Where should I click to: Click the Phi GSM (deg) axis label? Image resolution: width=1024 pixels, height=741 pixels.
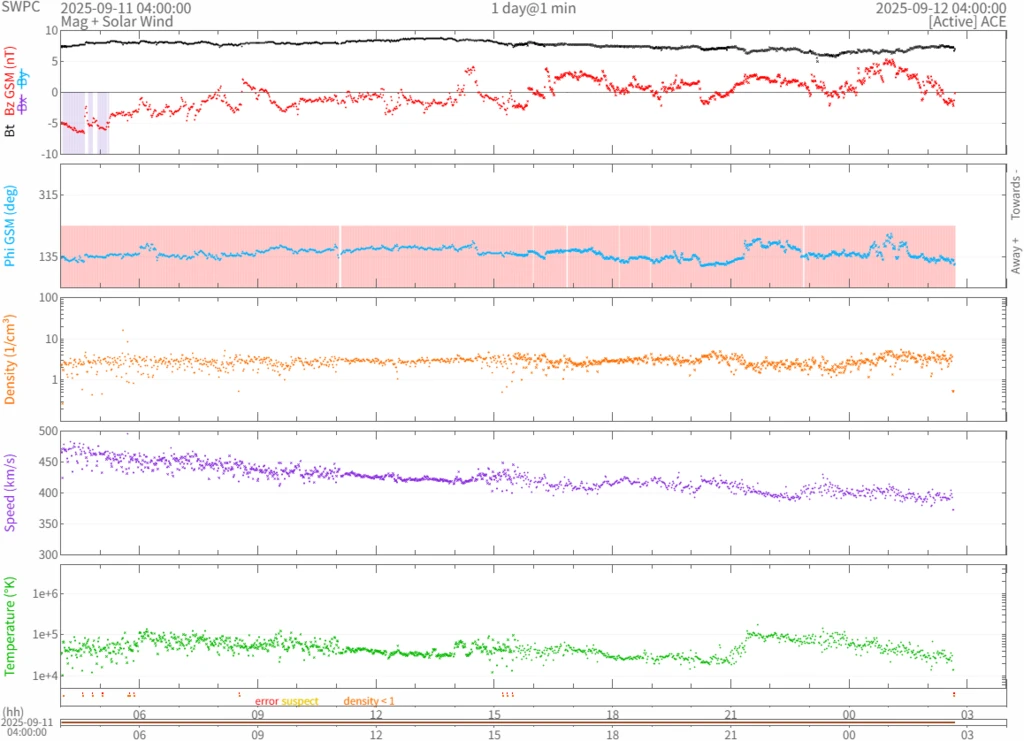[x=10, y=226]
